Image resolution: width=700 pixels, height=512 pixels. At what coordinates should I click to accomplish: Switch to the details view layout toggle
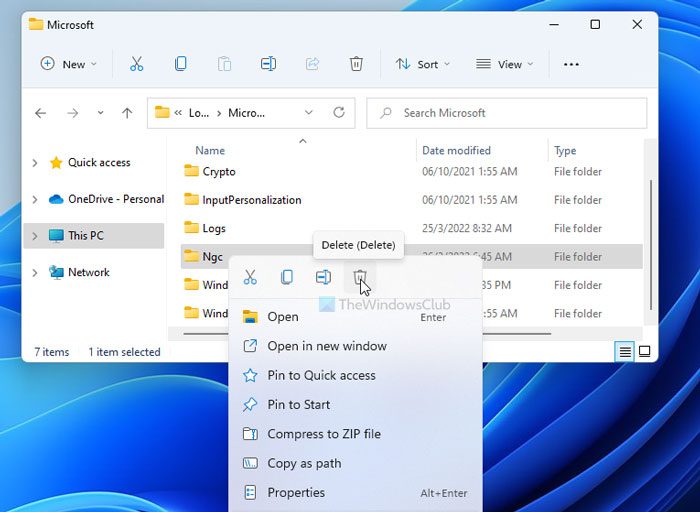pos(625,351)
